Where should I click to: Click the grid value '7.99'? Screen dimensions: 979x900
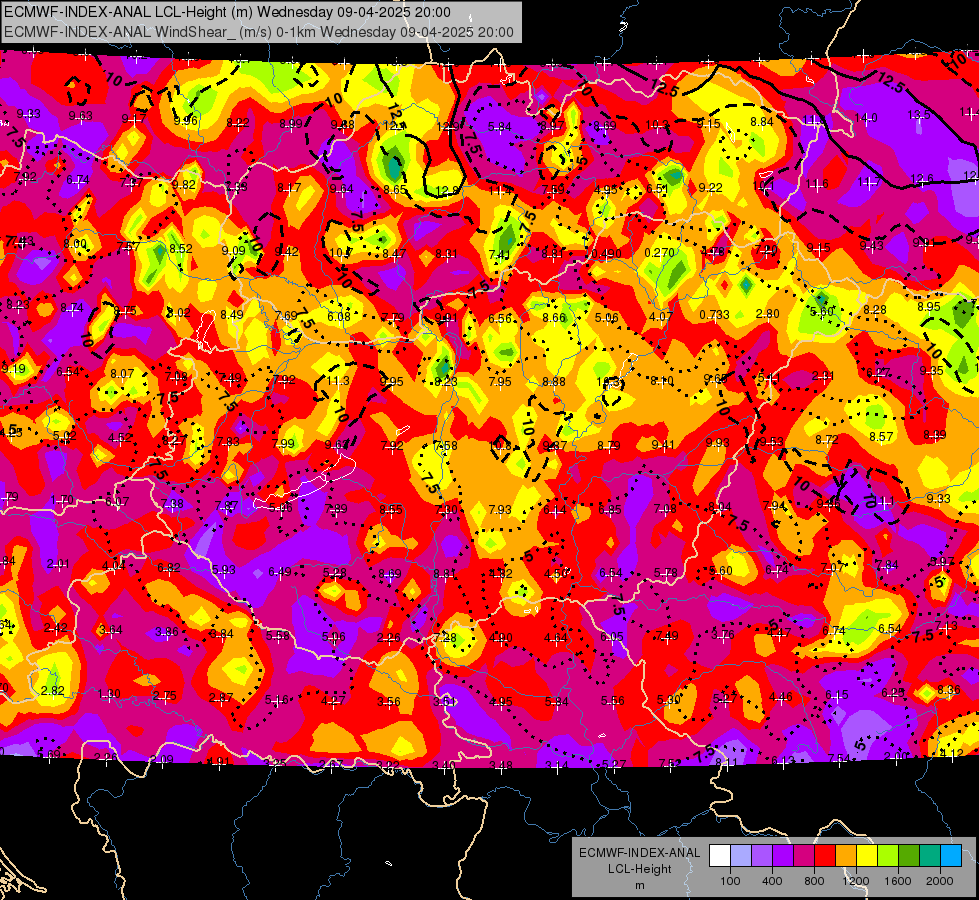coord(283,444)
